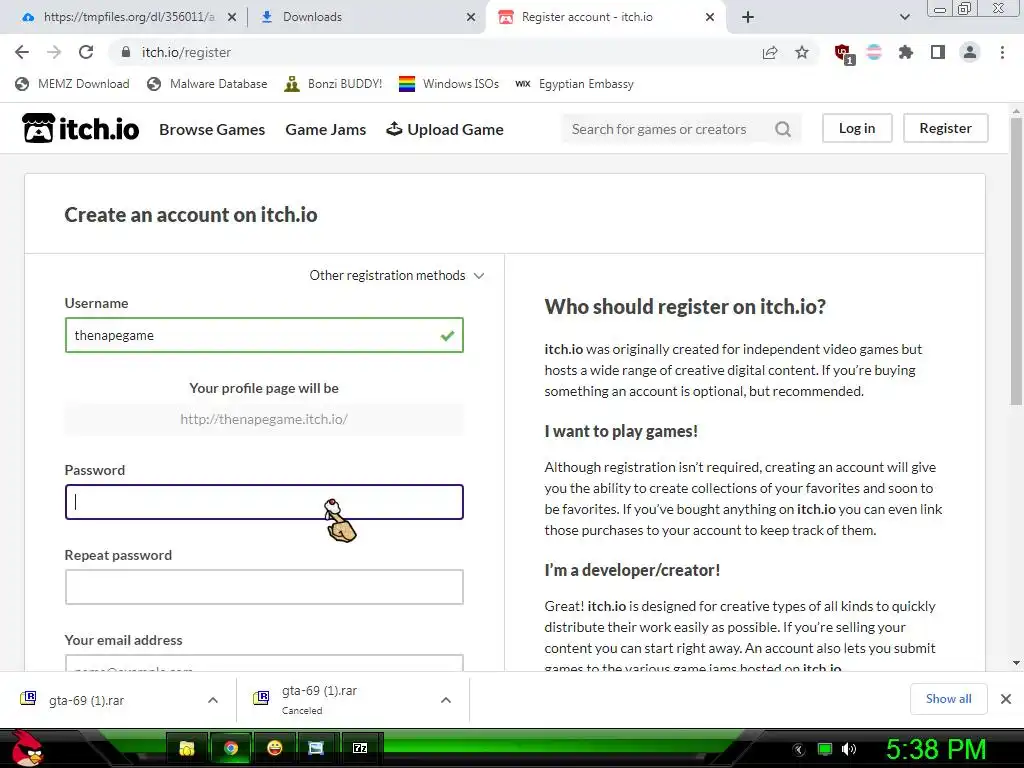Click the Username input field
Screen dimensions: 1024x768
[x=264, y=335]
